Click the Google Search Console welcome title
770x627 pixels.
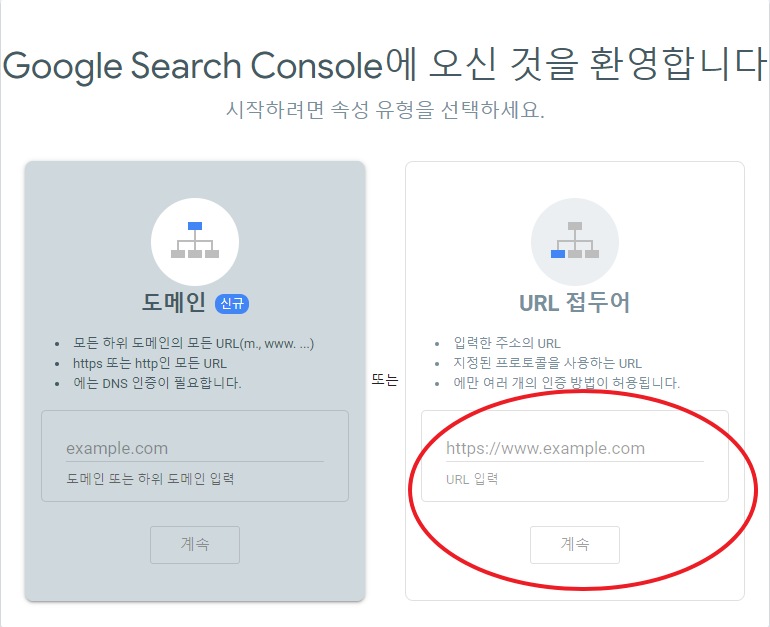click(x=385, y=65)
